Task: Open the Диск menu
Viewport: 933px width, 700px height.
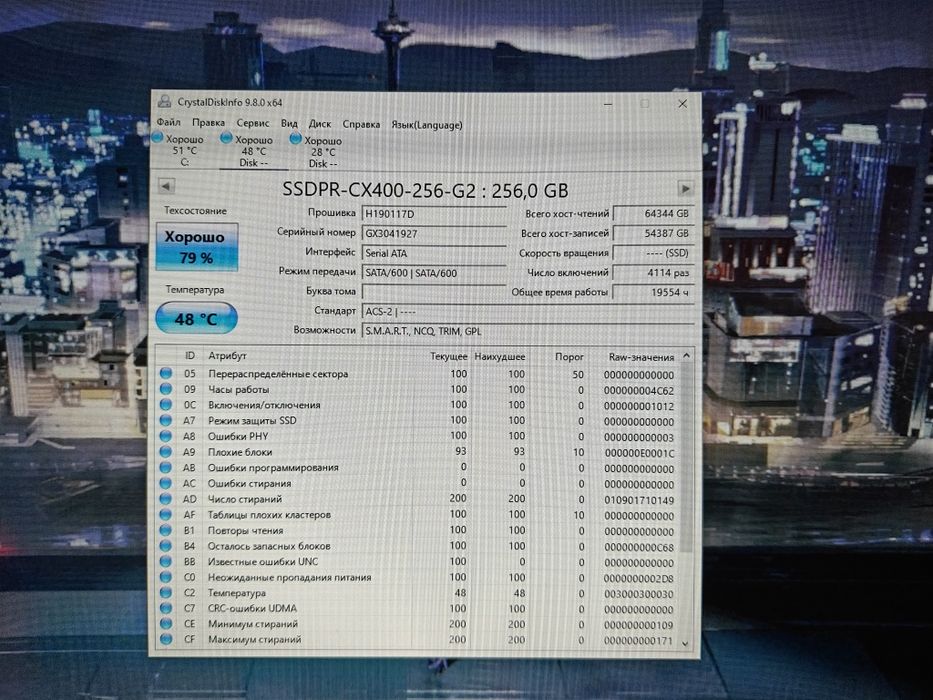Action: (x=320, y=124)
